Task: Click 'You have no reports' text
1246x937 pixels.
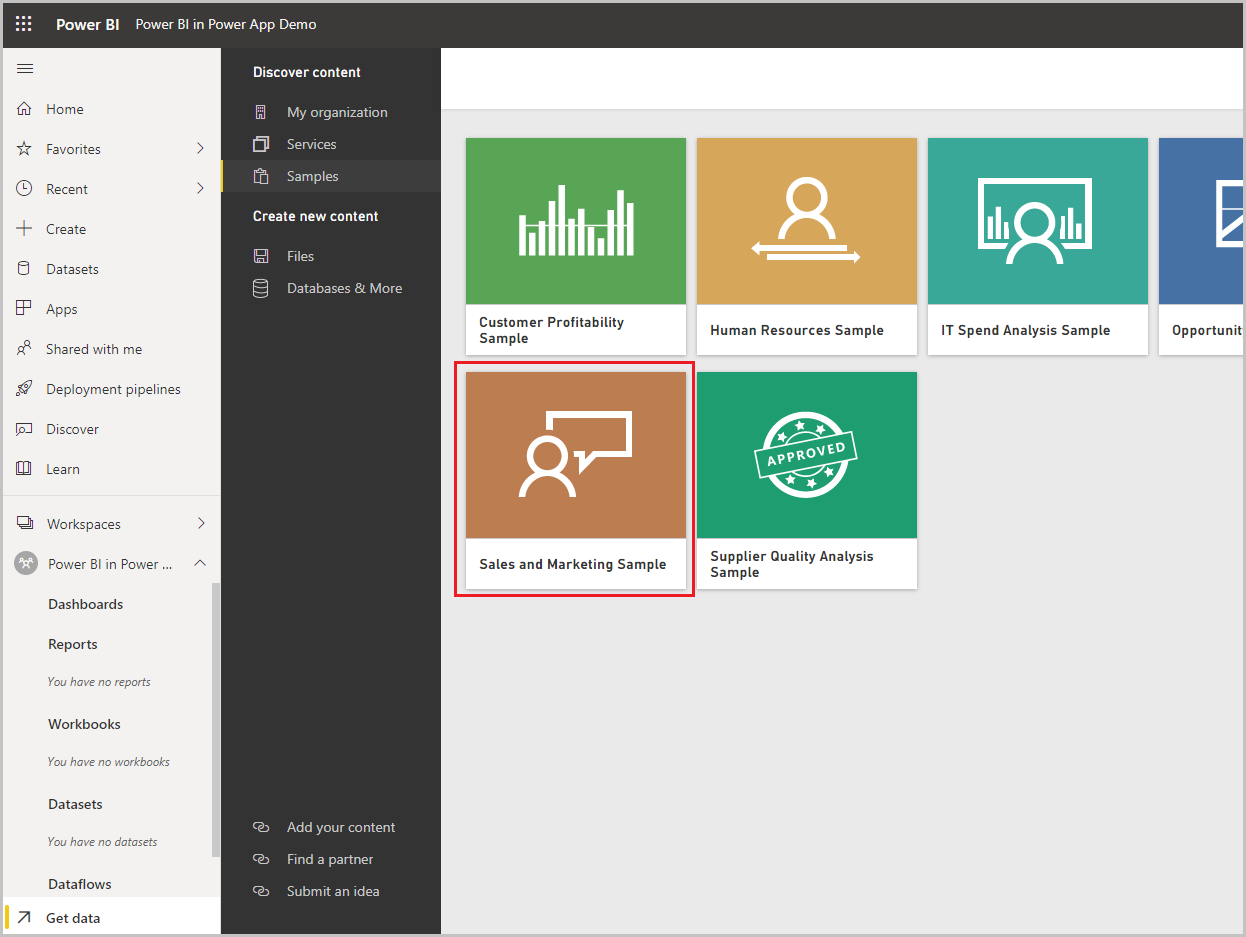Action: point(99,682)
